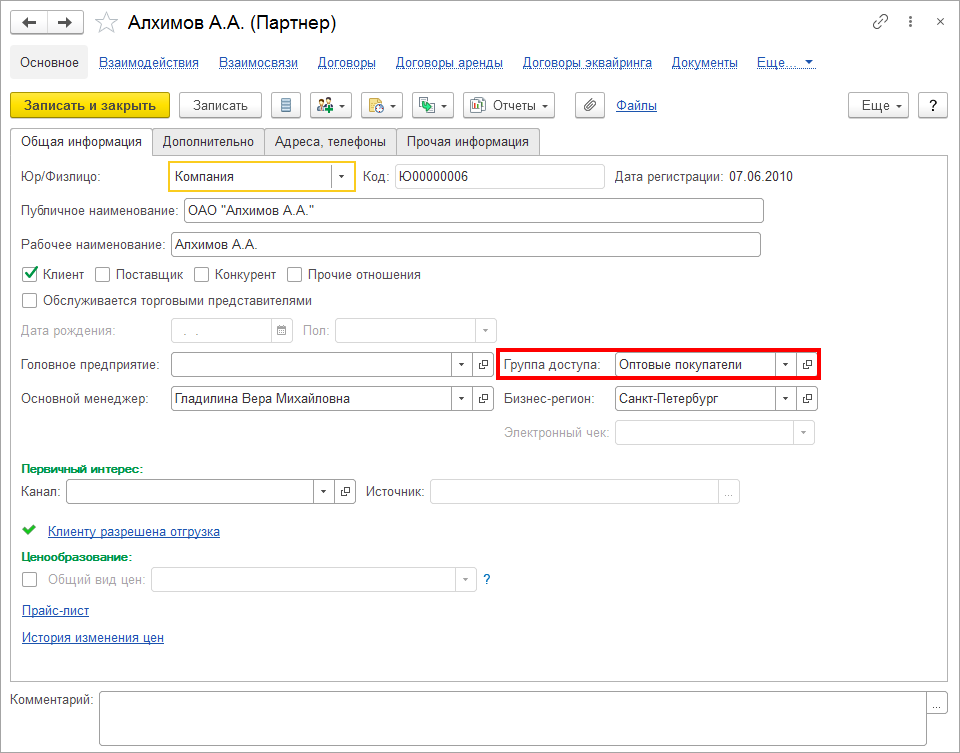Expand the Юр/Физлицо dropdown list
Image resolution: width=960 pixels, height=753 pixels.
pyautogui.click(x=342, y=177)
